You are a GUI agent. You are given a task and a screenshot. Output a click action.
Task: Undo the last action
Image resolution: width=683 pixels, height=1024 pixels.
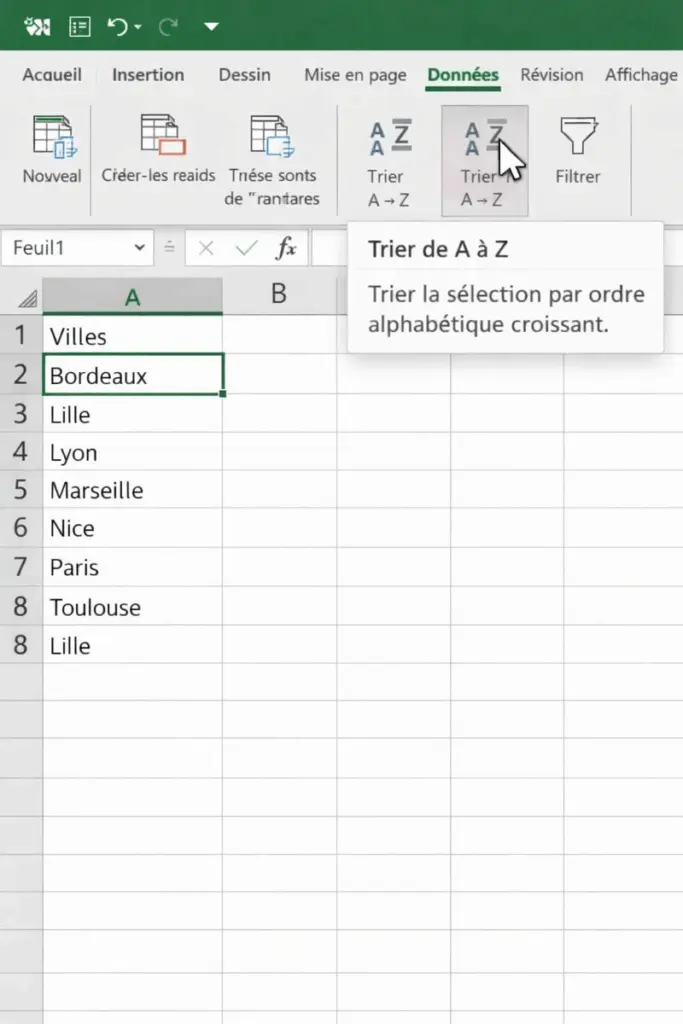point(118,27)
